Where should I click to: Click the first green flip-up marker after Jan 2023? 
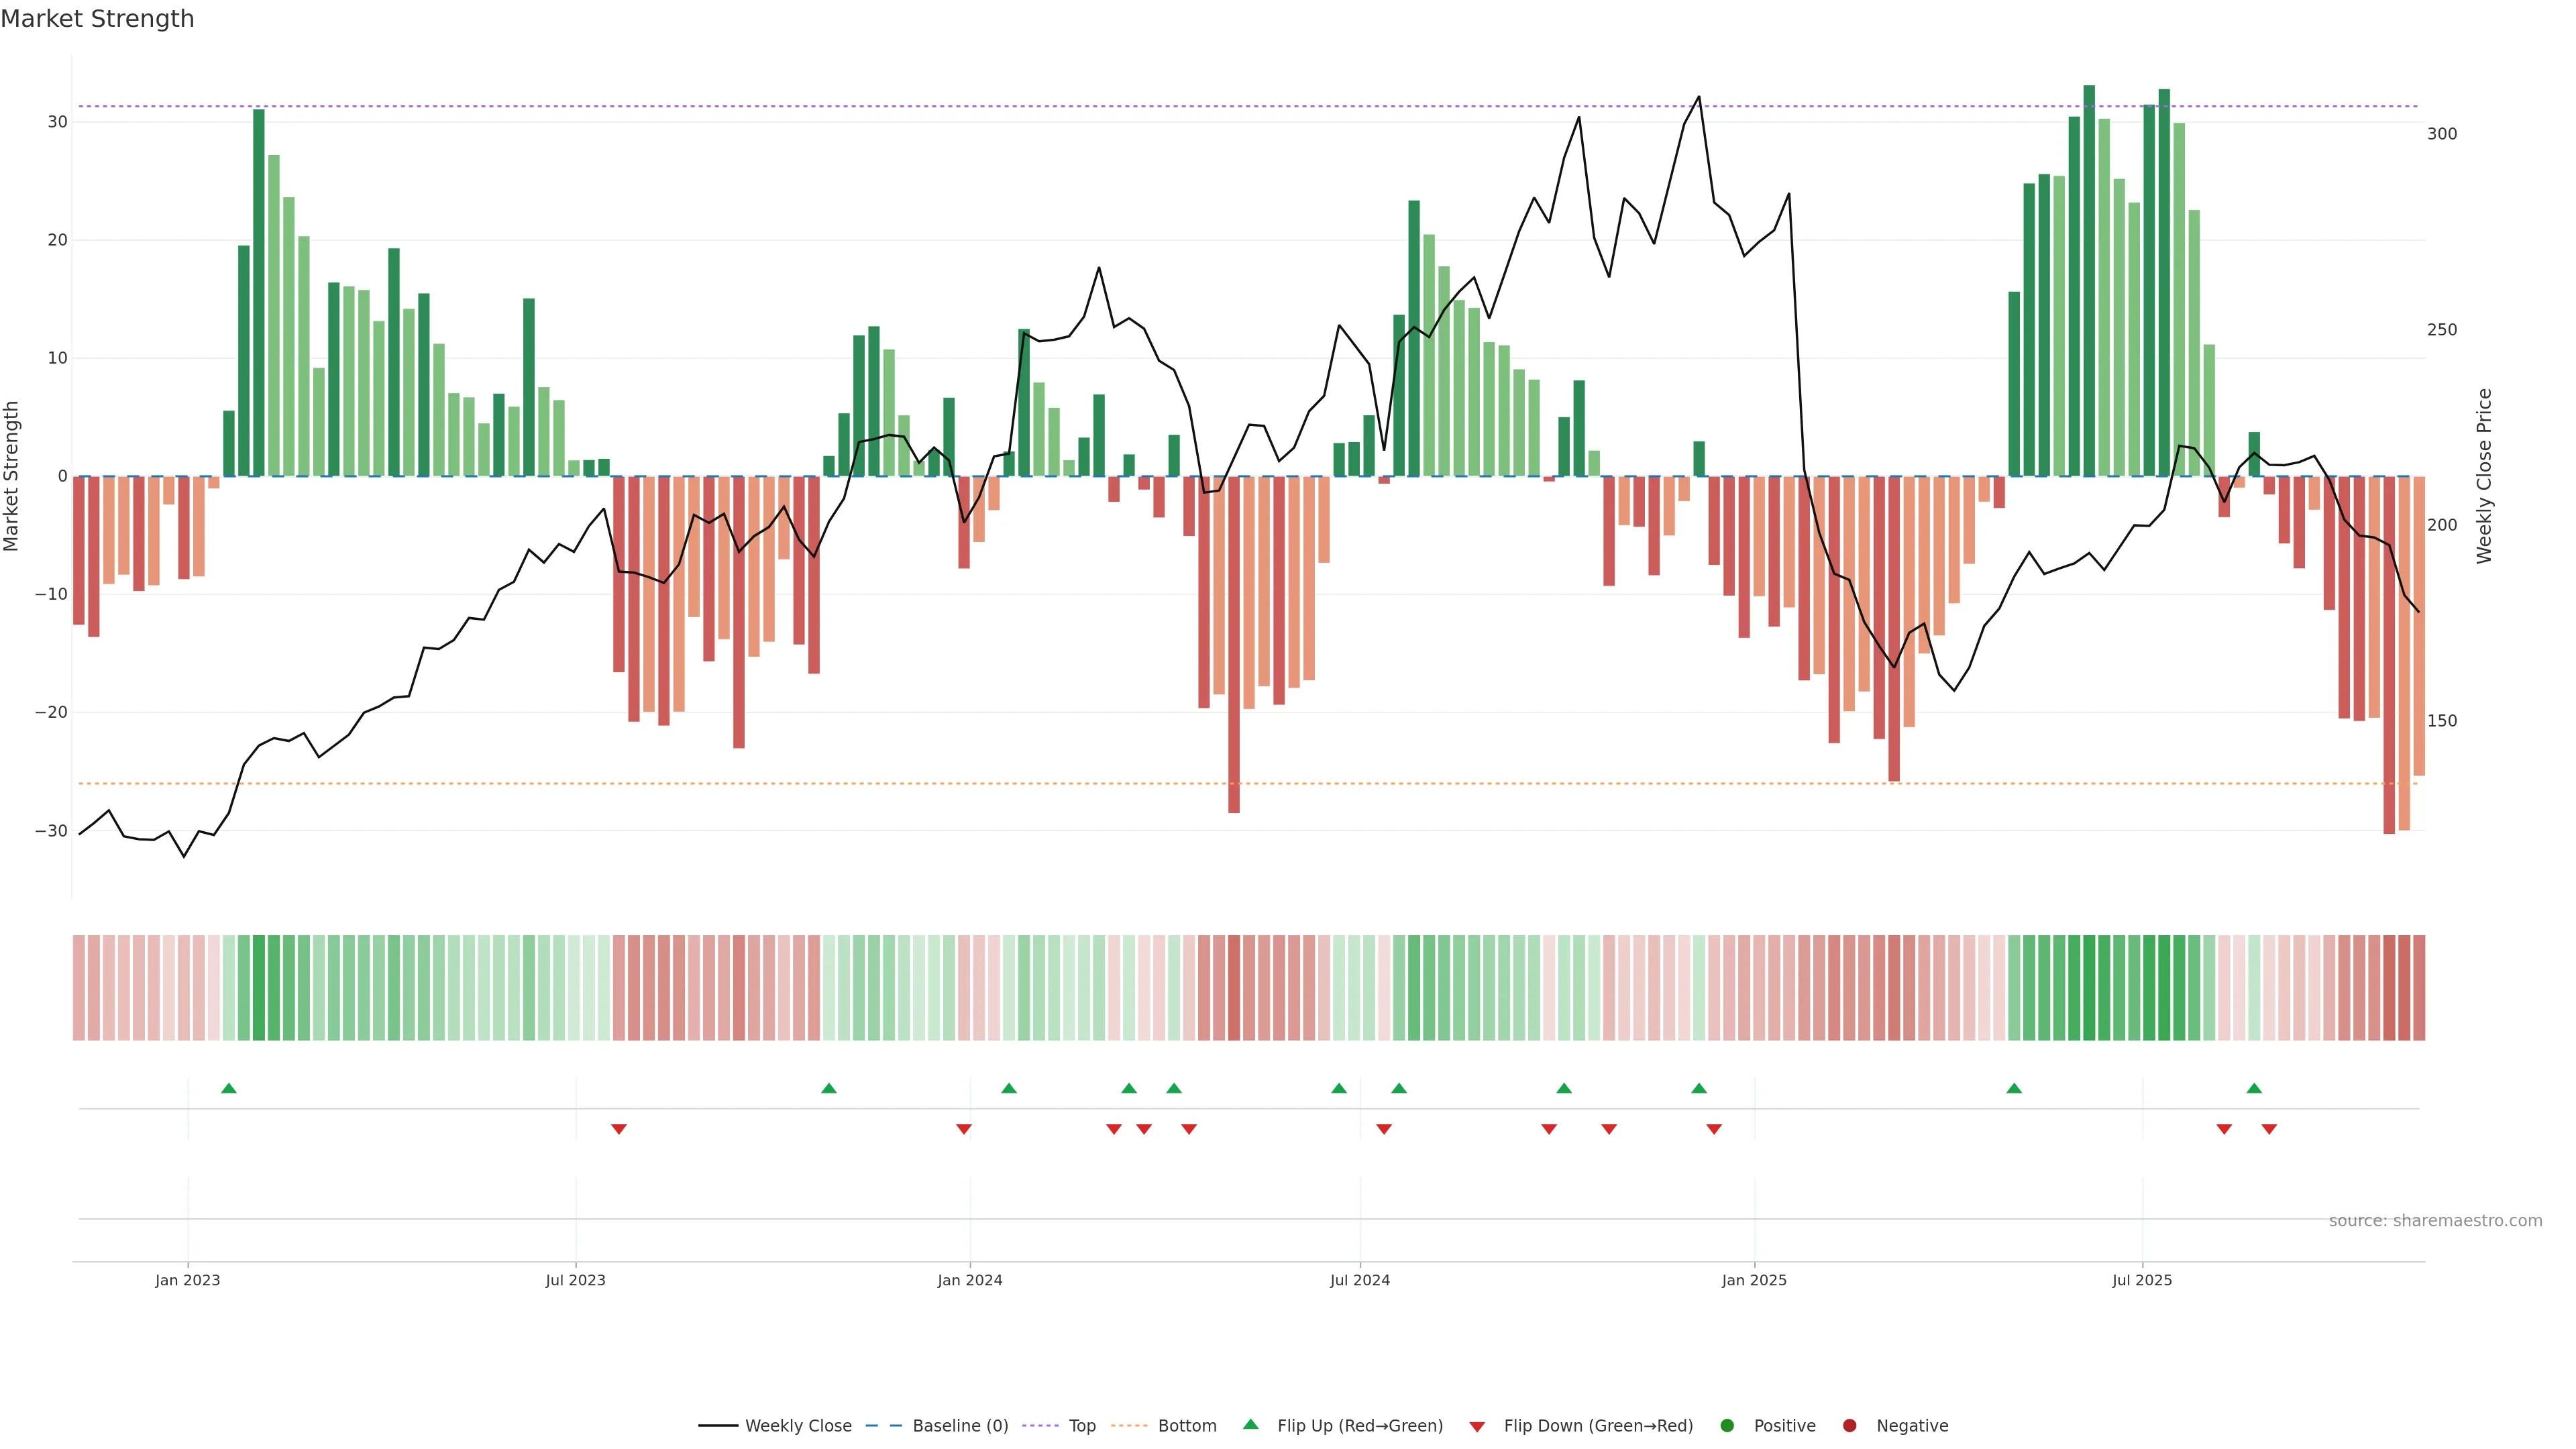[229, 1088]
